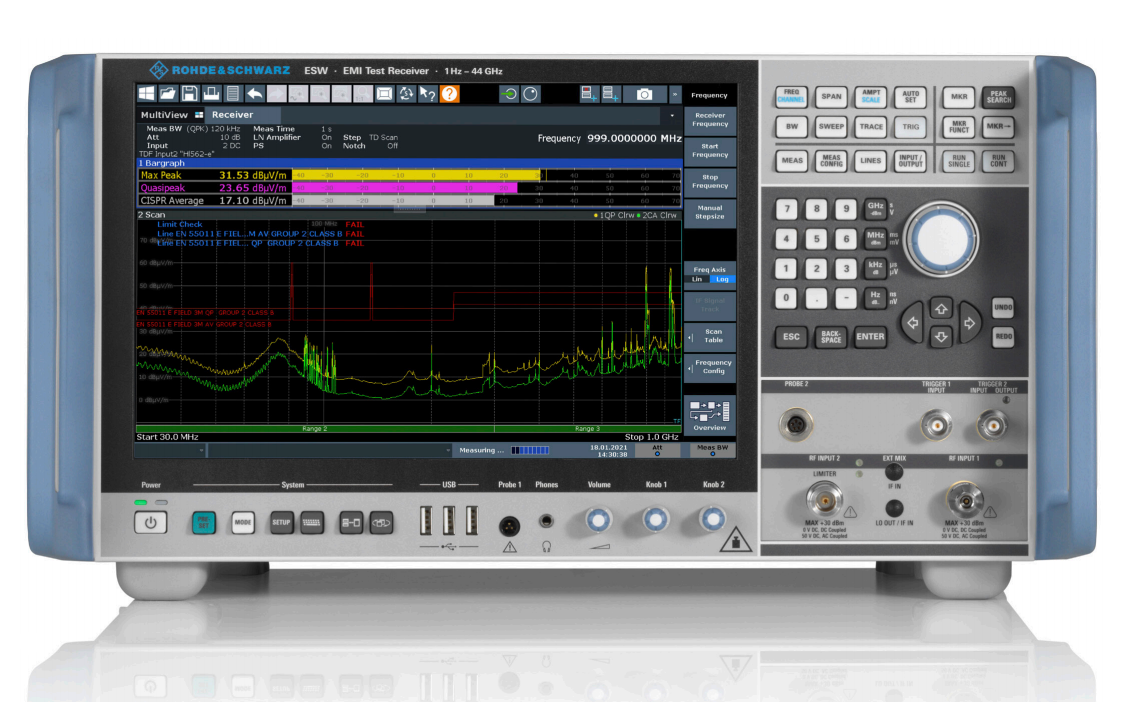Expand toolbar with the double chevron
1127x702 pixels.
click(675, 94)
